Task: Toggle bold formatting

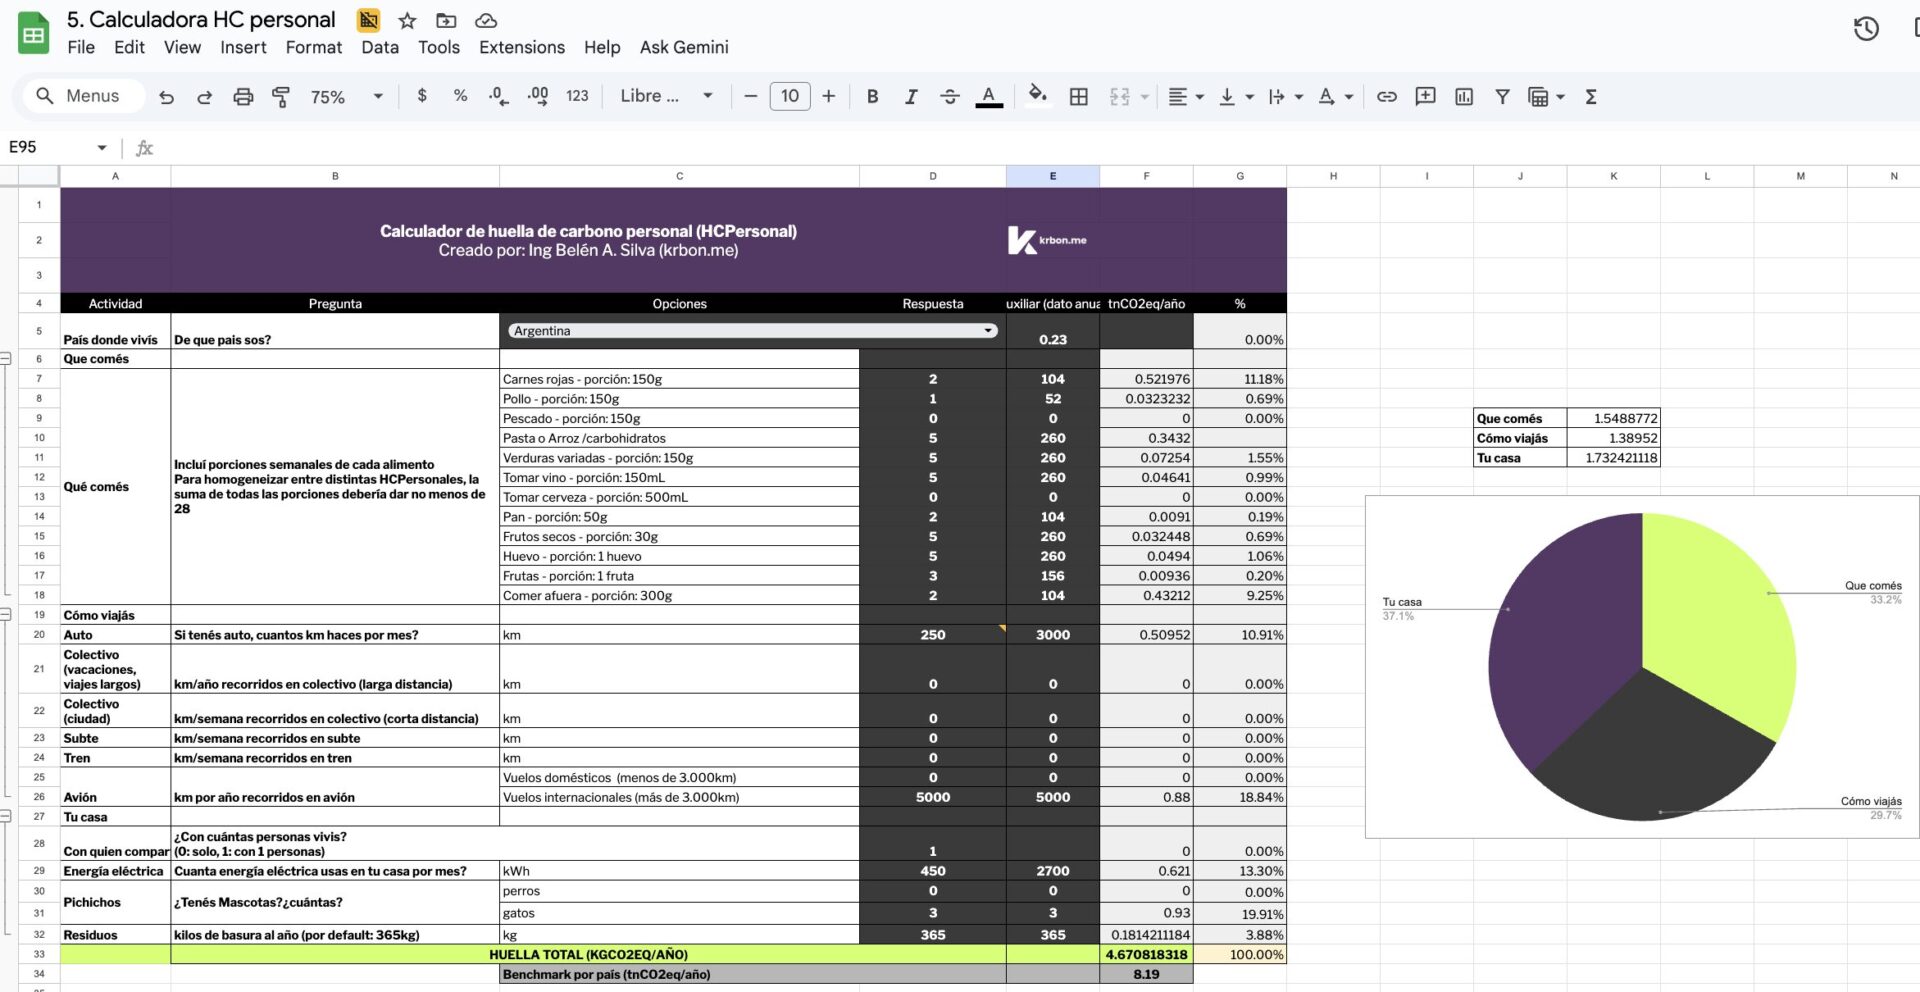Action: point(872,97)
